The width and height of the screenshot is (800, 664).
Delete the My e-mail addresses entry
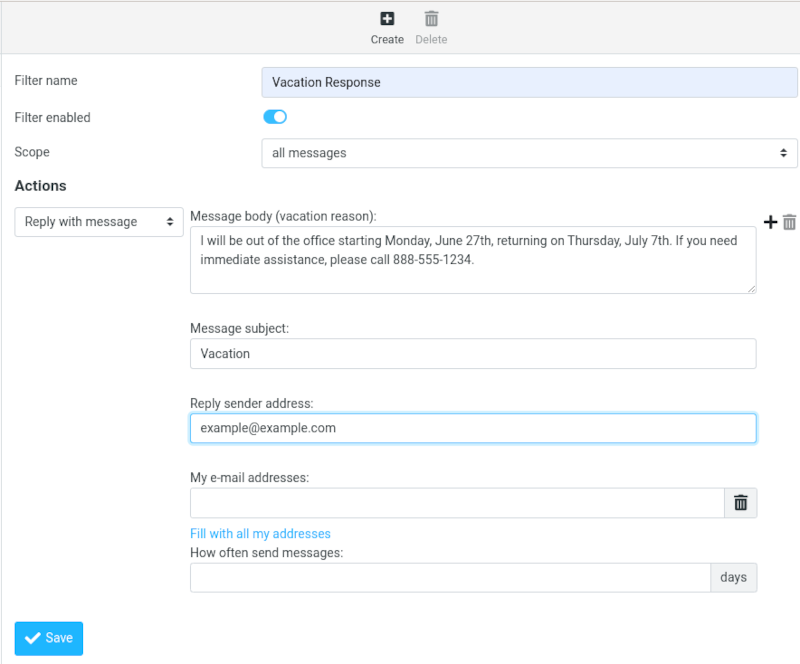[x=741, y=503]
